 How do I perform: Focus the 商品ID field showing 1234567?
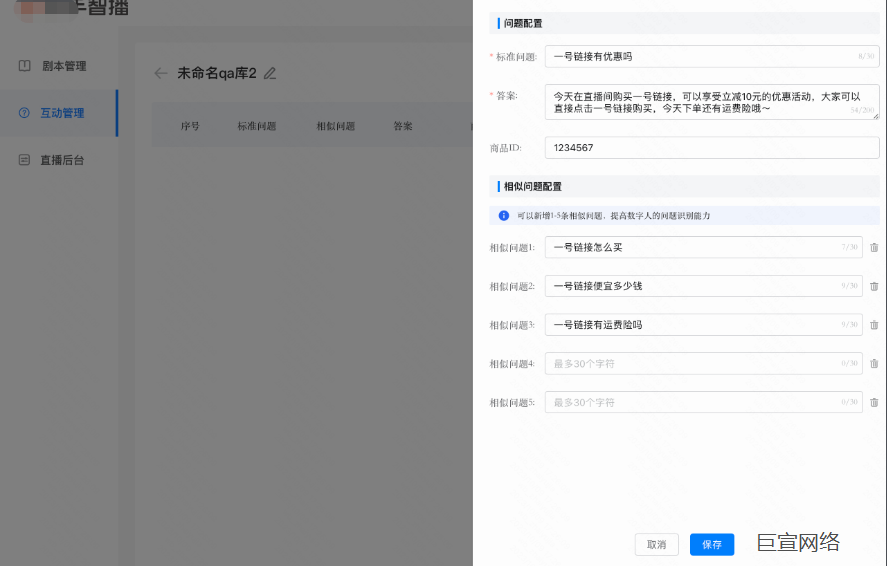(x=712, y=148)
